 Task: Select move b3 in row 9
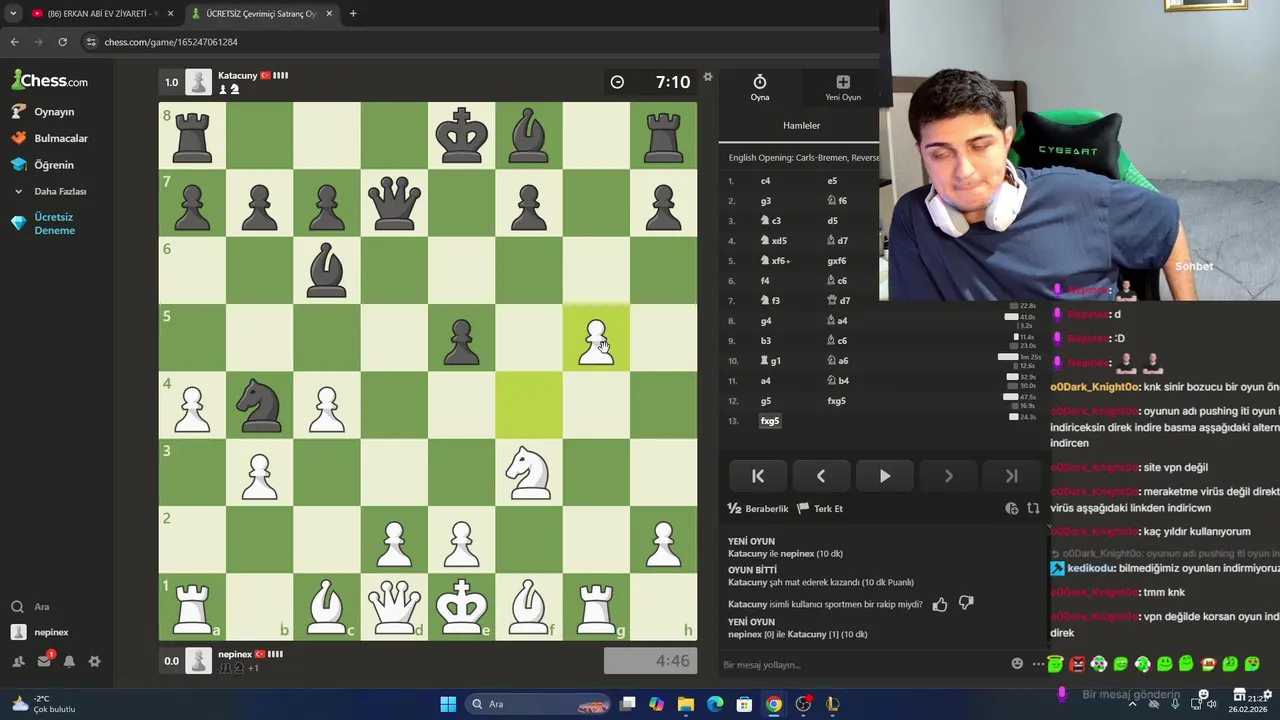[x=765, y=341]
